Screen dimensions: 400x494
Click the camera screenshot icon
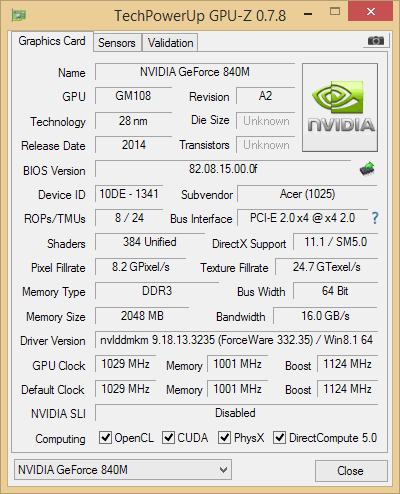click(376, 41)
